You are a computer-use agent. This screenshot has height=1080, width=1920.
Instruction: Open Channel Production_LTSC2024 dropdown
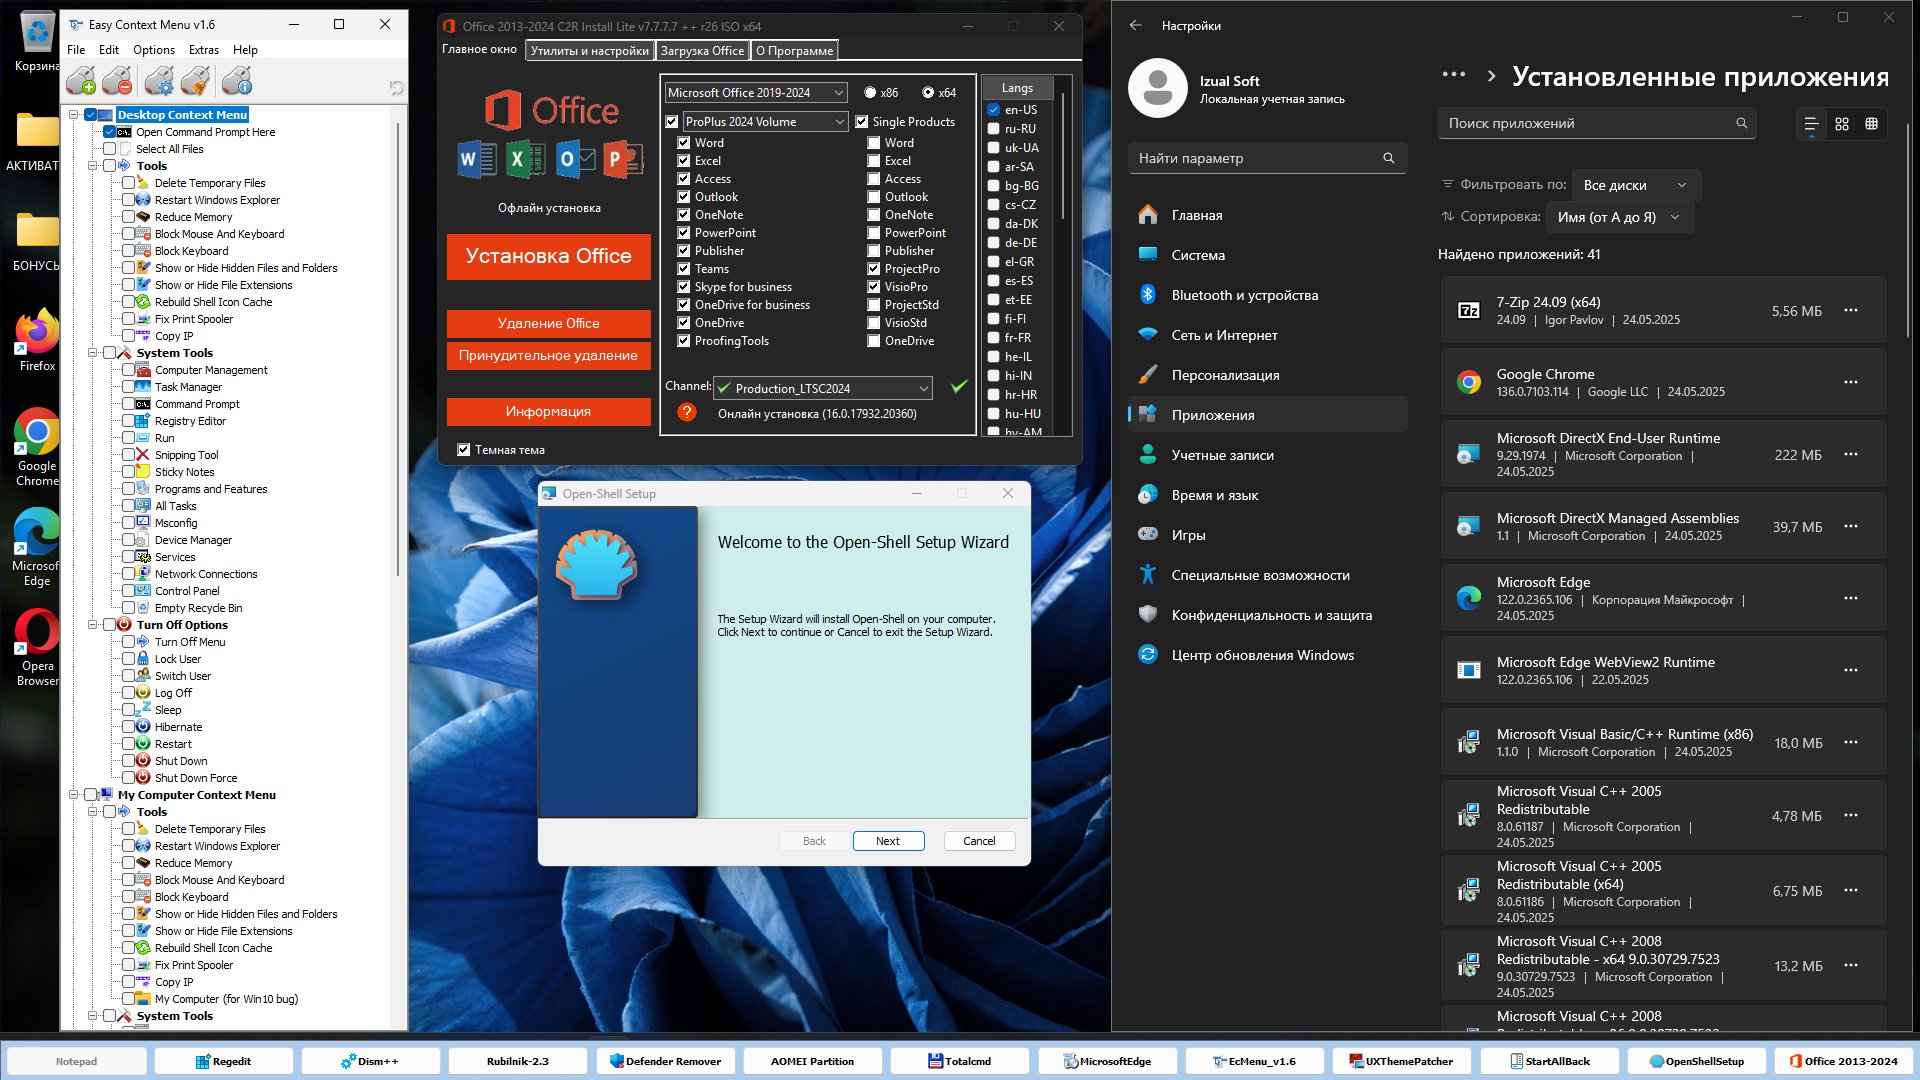click(x=823, y=388)
